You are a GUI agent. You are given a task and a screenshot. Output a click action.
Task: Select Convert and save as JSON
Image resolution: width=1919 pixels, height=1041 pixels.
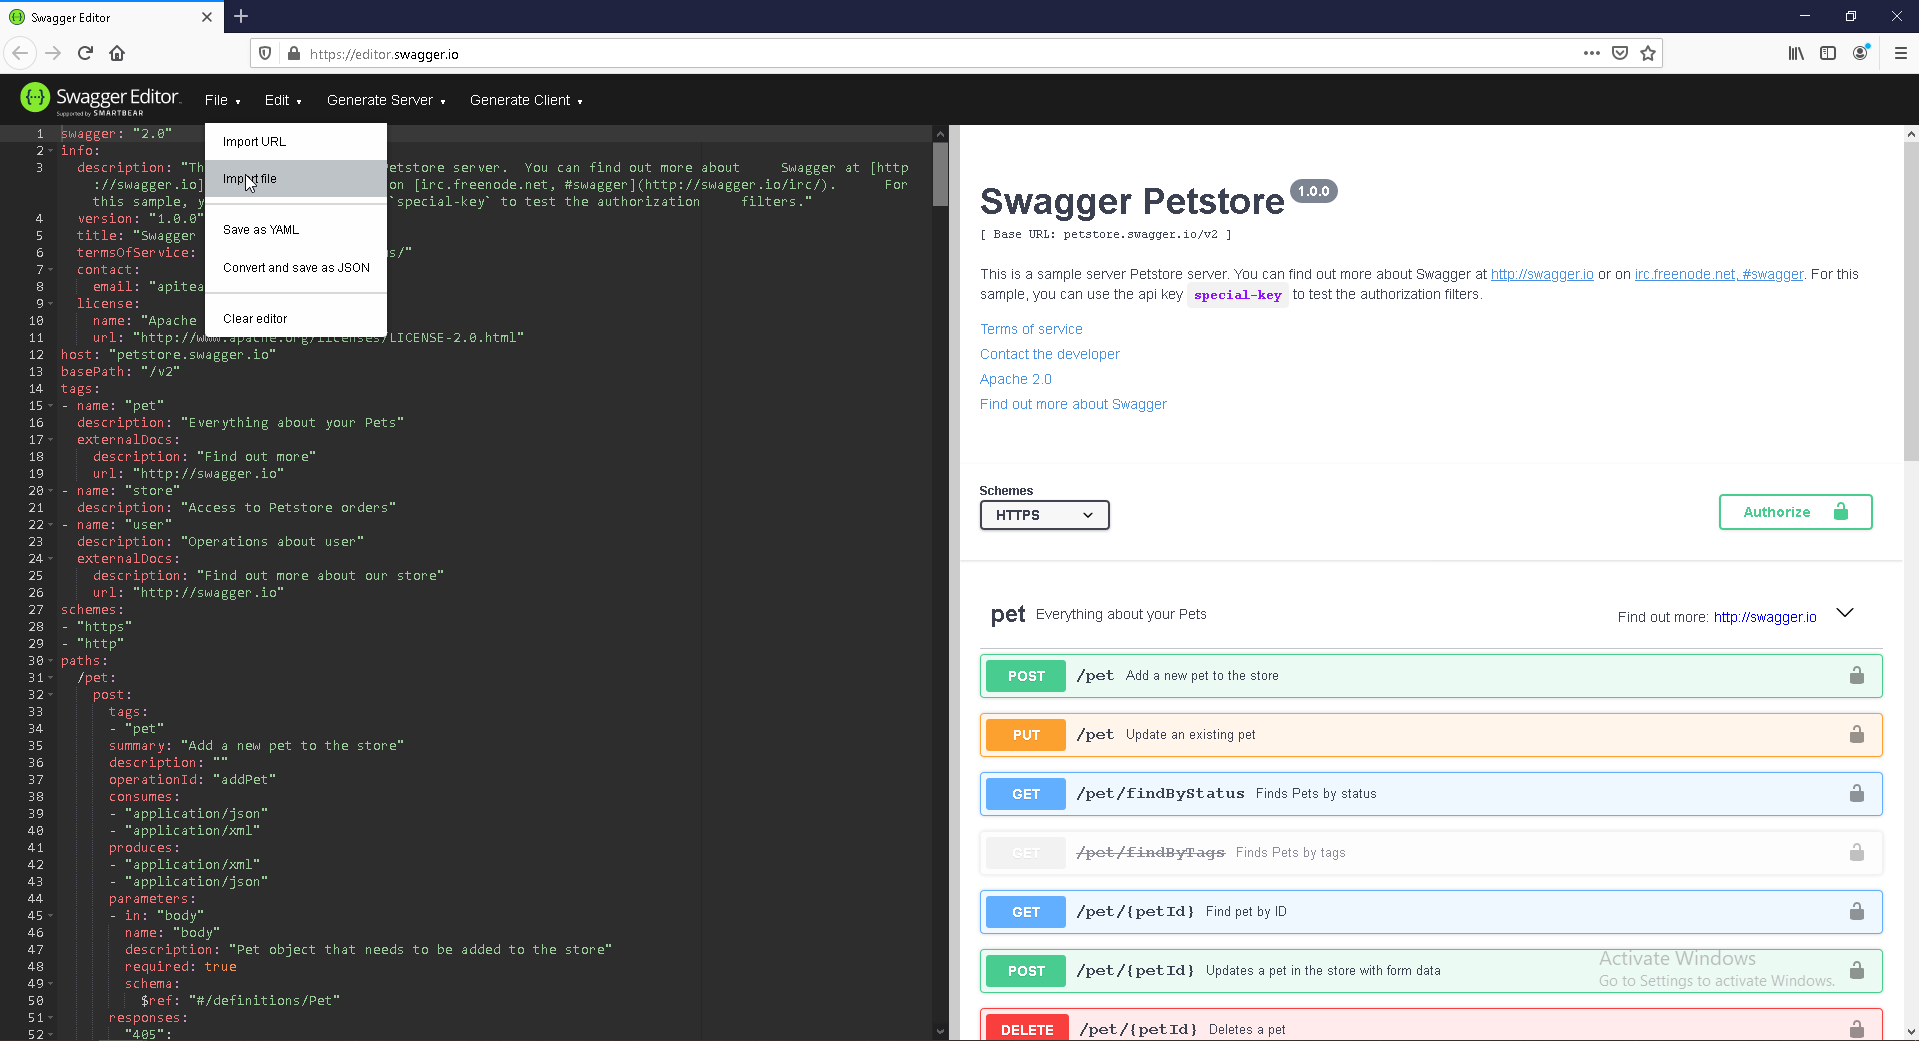click(296, 268)
